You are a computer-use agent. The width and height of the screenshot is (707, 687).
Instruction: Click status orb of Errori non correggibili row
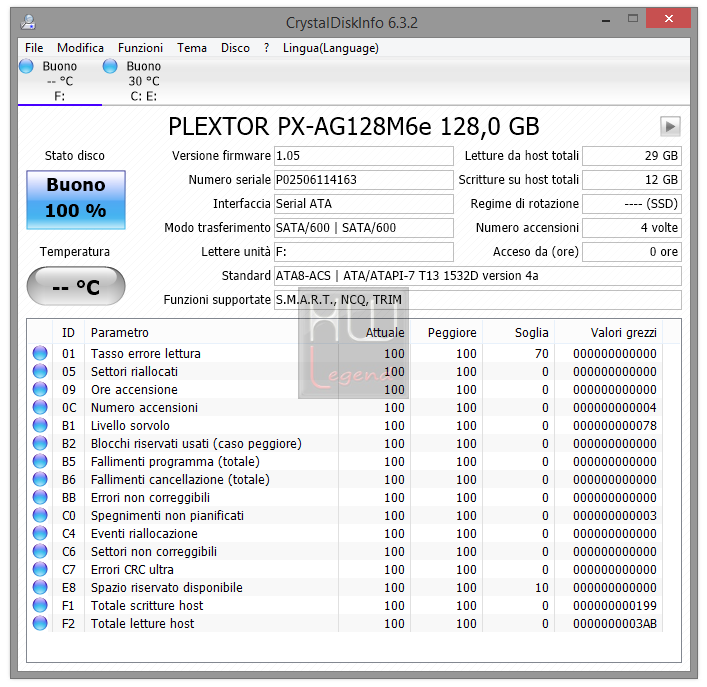(x=40, y=497)
